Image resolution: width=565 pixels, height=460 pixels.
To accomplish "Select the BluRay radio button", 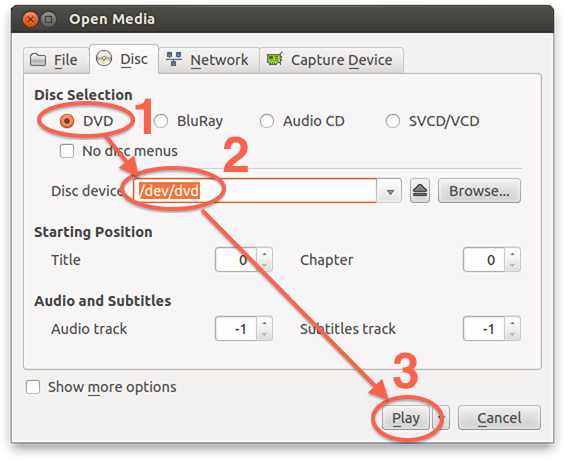I will tap(161, 121).
